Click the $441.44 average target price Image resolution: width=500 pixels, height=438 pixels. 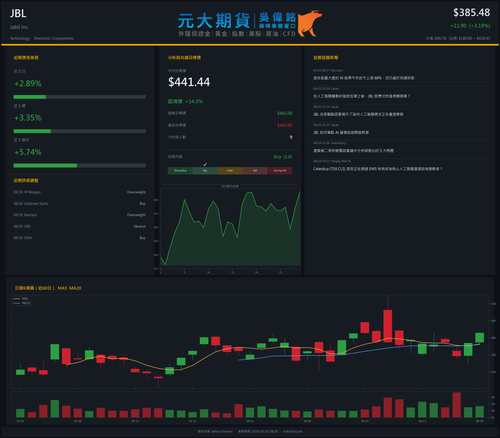189,82
